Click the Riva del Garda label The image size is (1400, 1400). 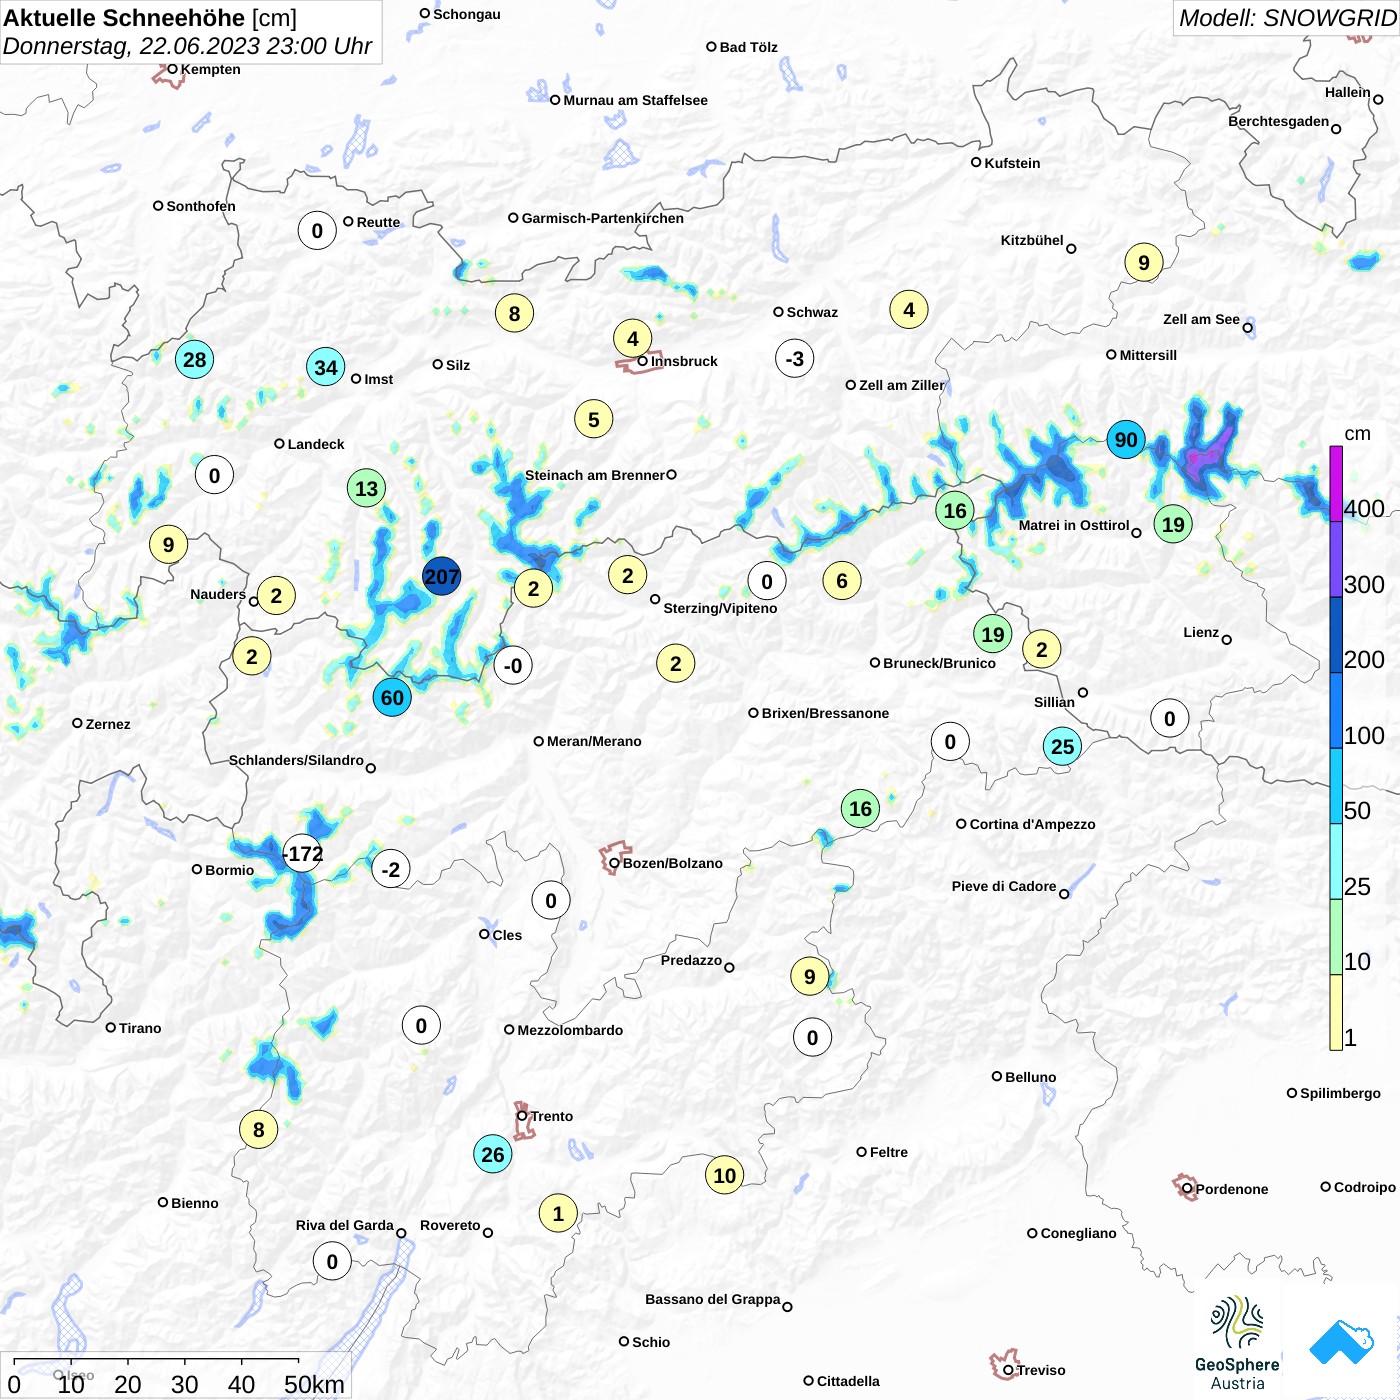pyautogui.click(x=344, y=1225)
